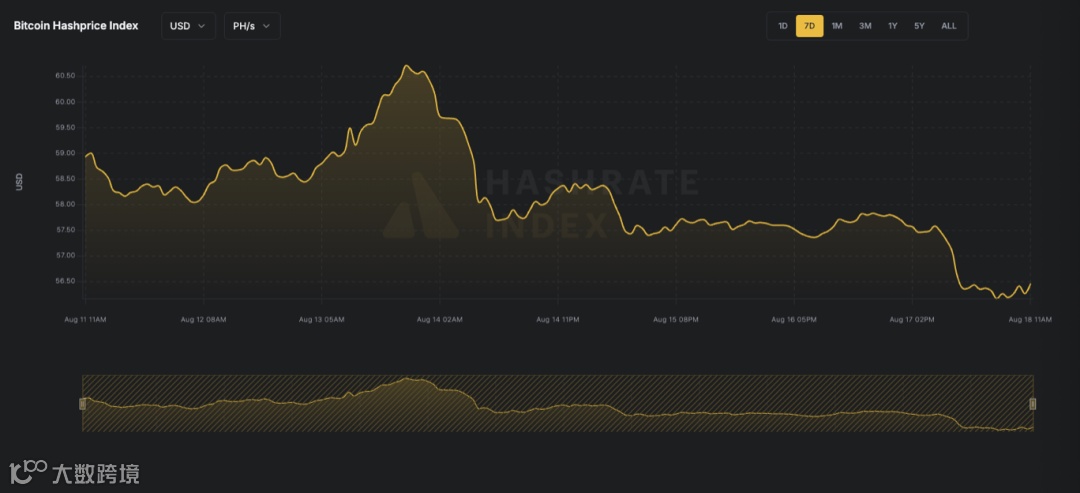Select the 7D time range
1080x493 pixels.
[809, 26]
